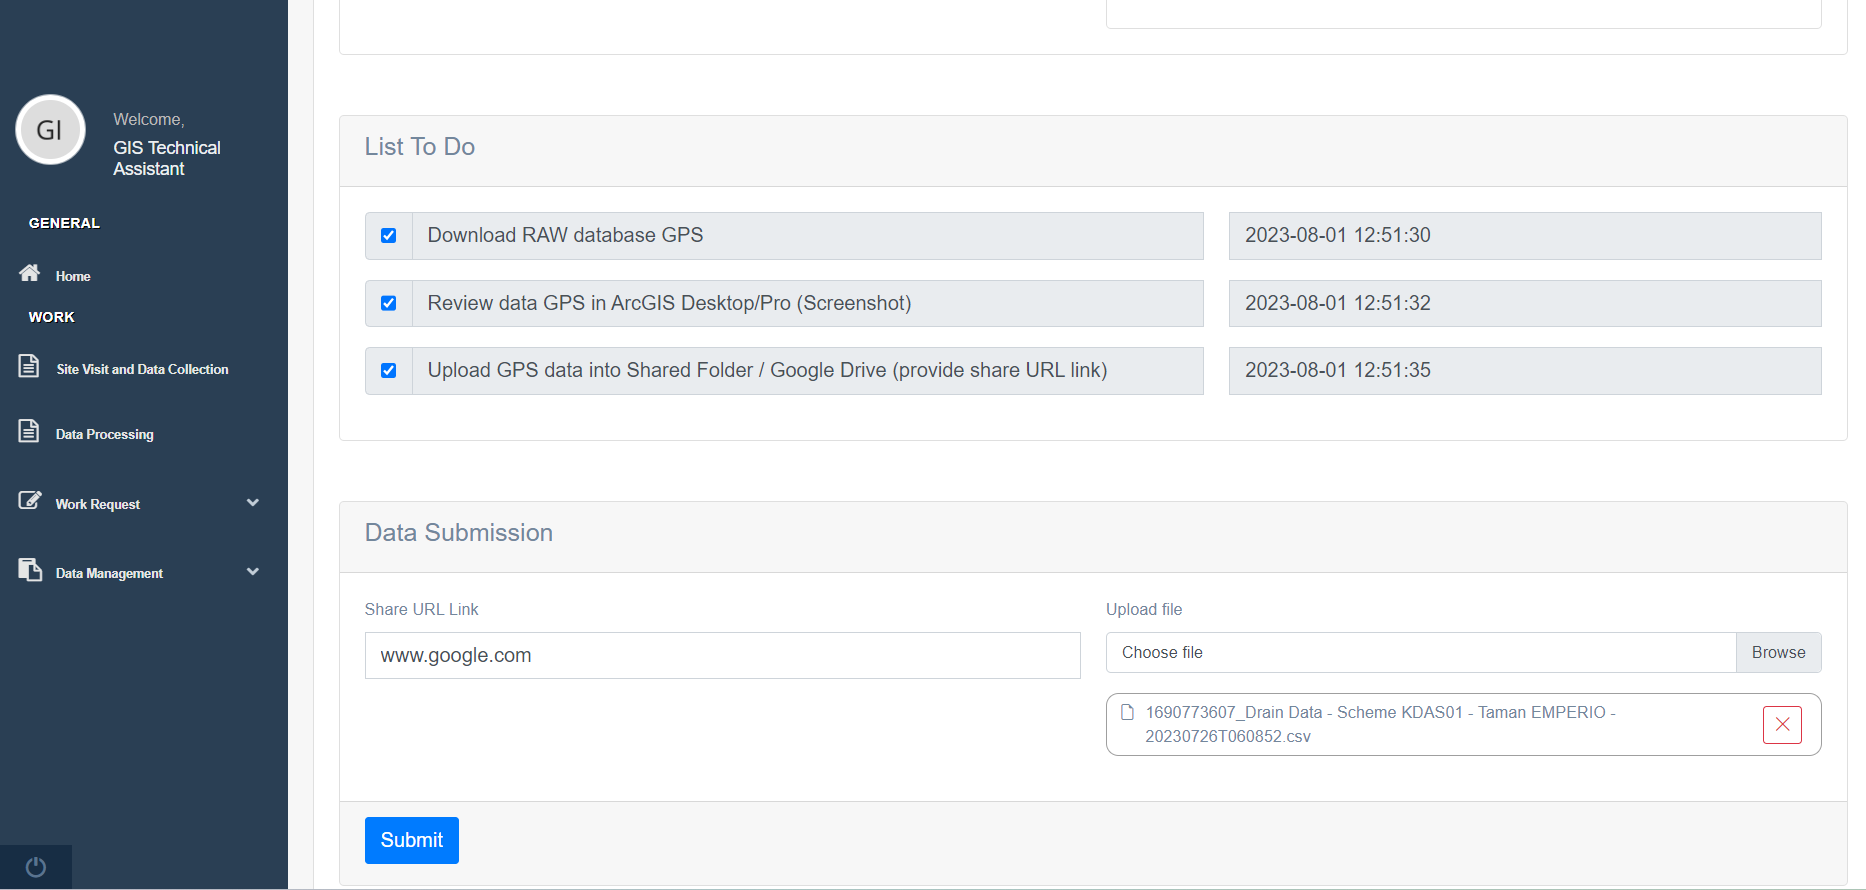Image resolution: width=1866 pixels, height=890 pixels.
Task: Go to Data Processing page
Action: pos(105,434)
